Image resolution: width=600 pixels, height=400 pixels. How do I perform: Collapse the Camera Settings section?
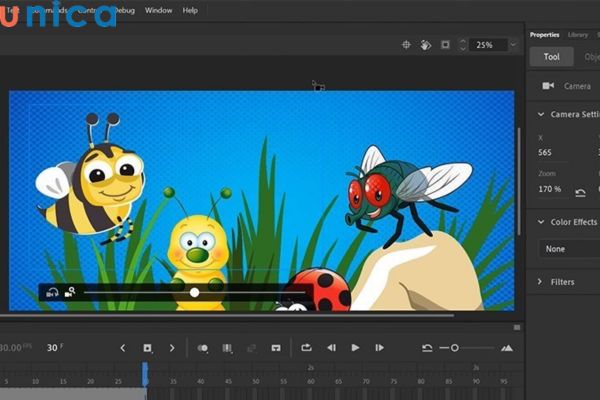[x=541, y=115]
